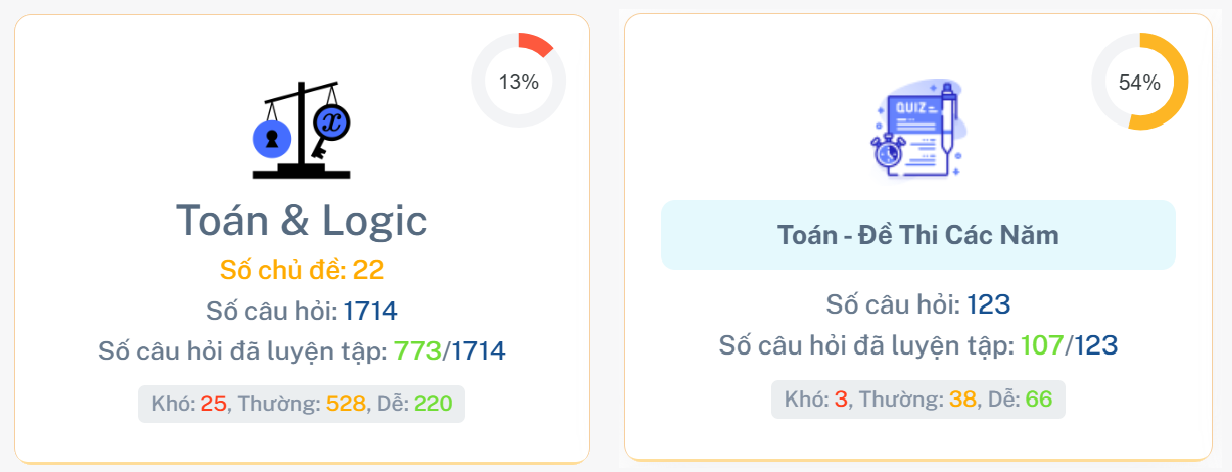
Task: Click Số câu hỏi: 123 text
Action: point(917,306)
